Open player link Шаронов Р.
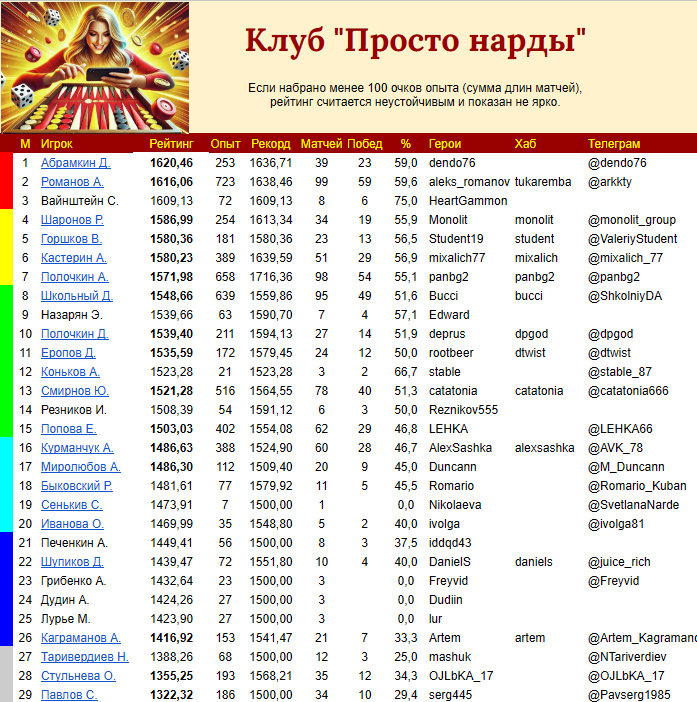 coord(72,220)
